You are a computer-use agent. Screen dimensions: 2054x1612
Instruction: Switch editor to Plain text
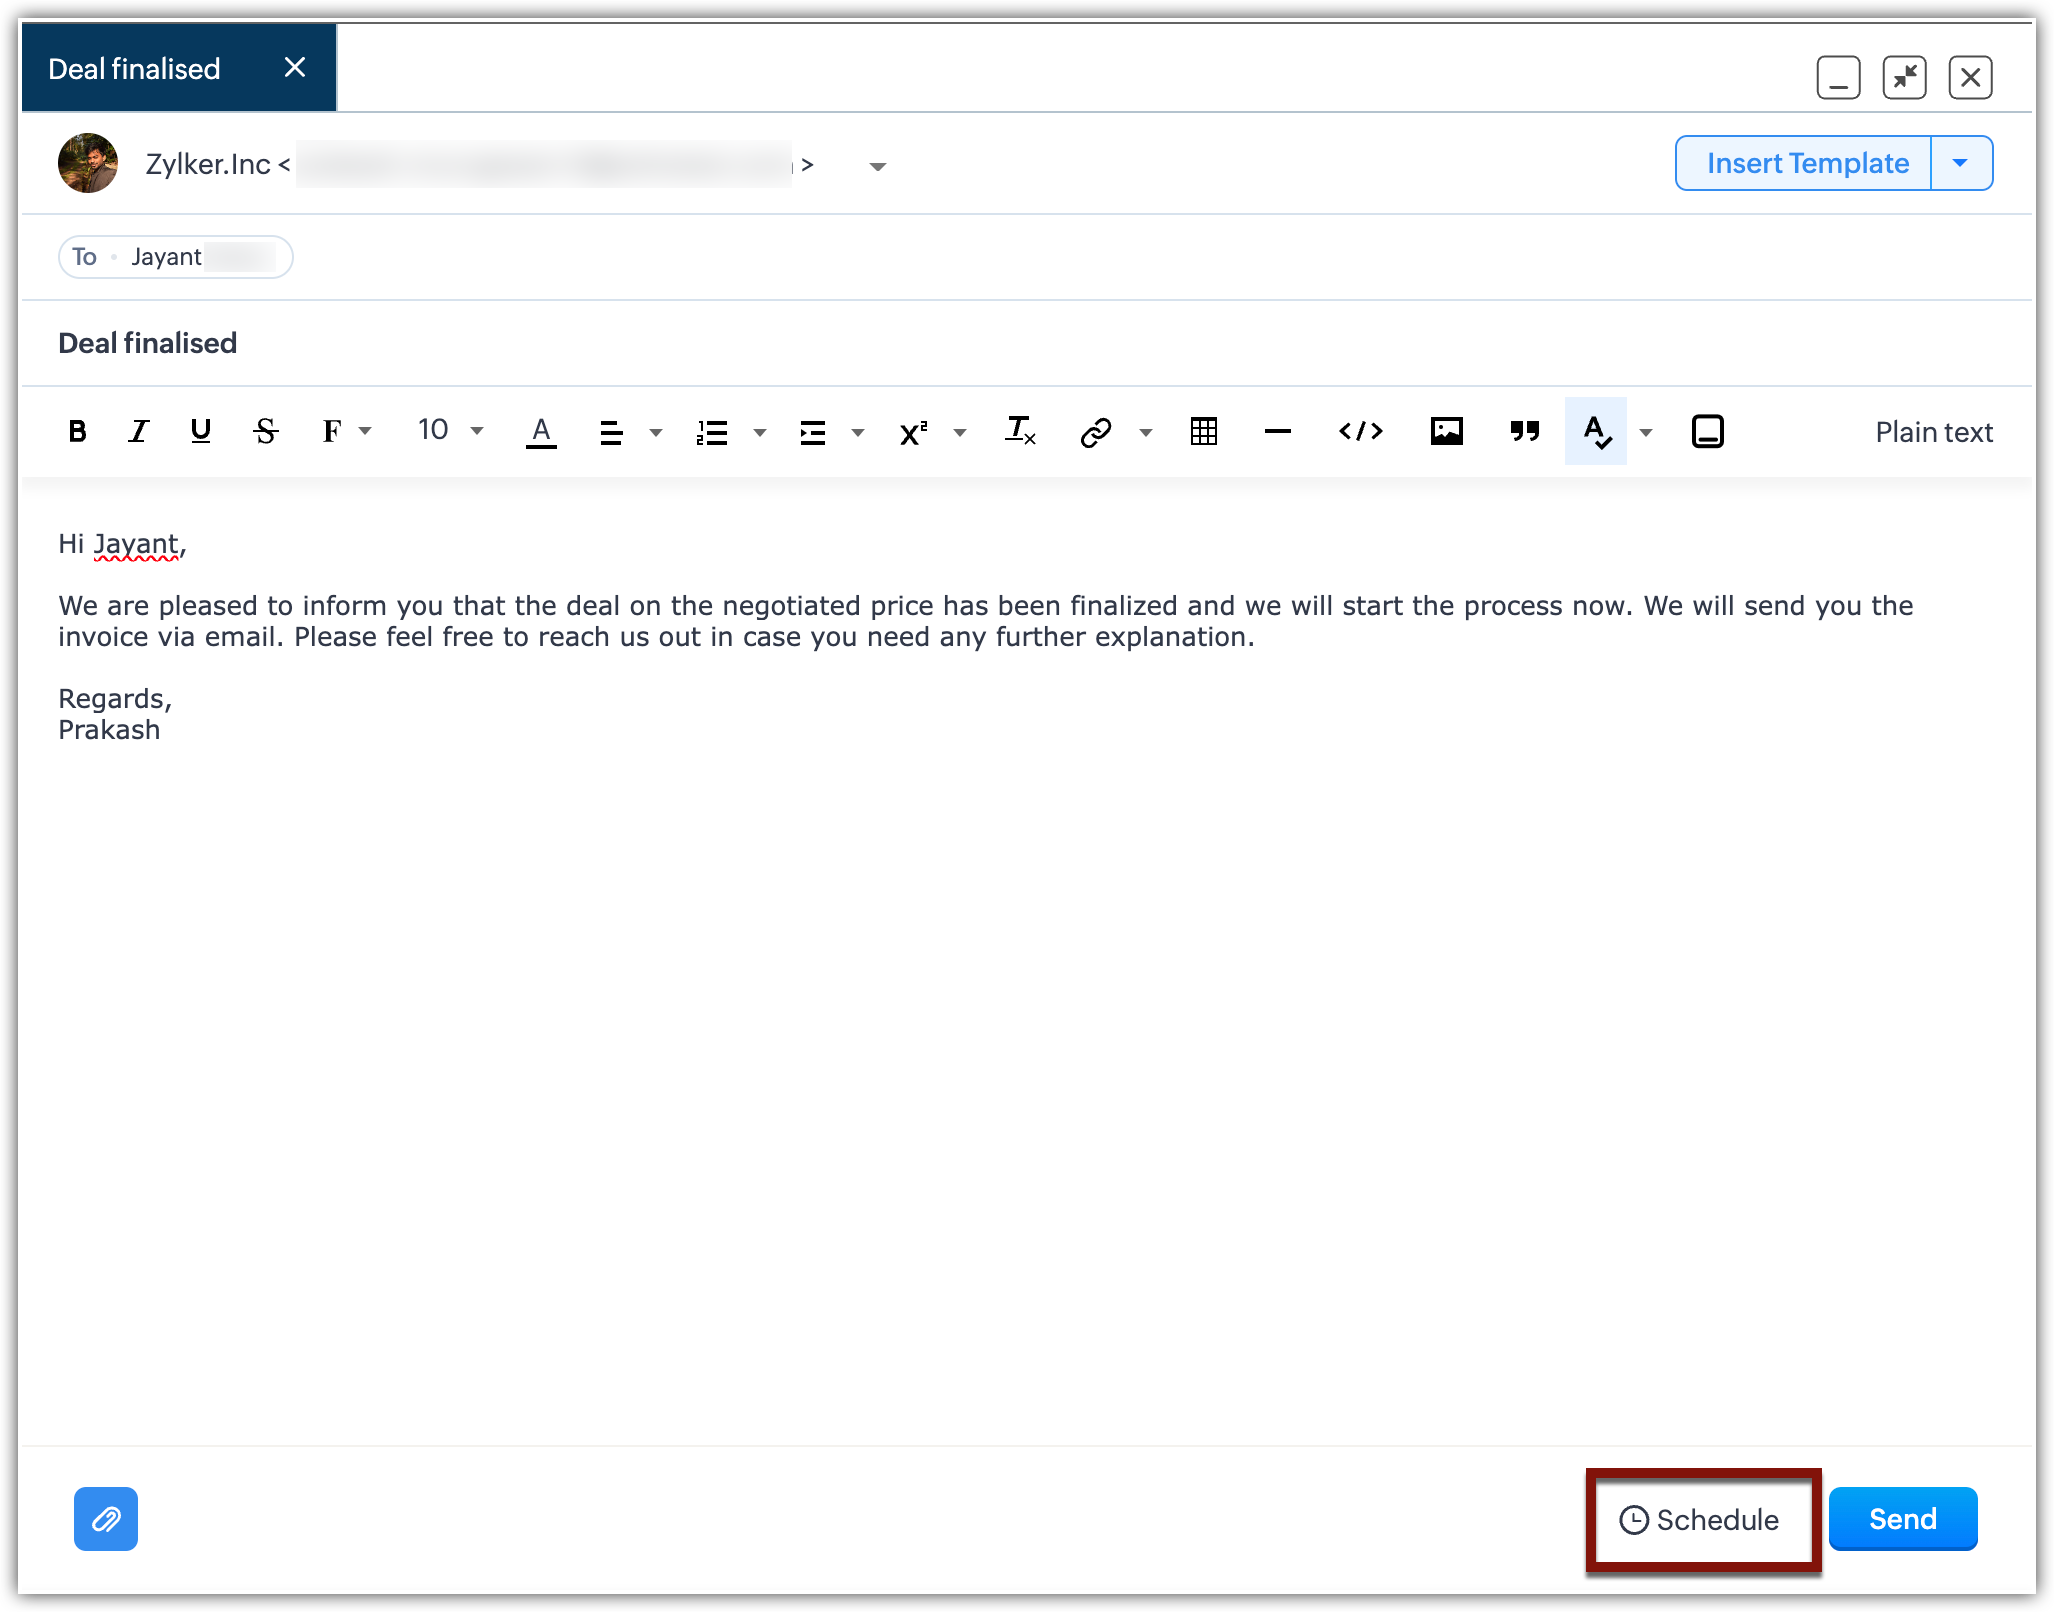(x=1933, y=432)
